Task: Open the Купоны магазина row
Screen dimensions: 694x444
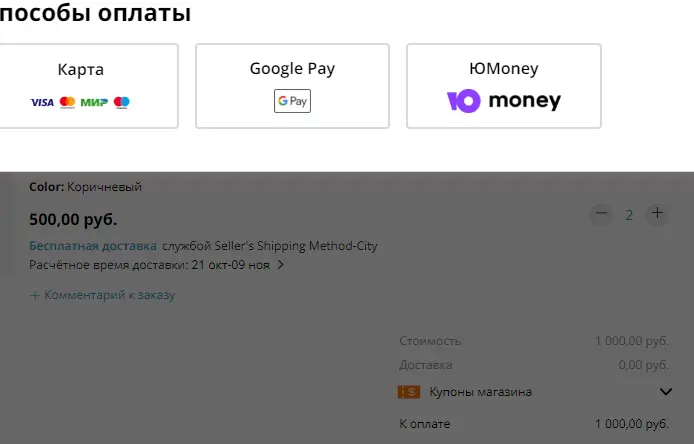Action: [535, 392]
